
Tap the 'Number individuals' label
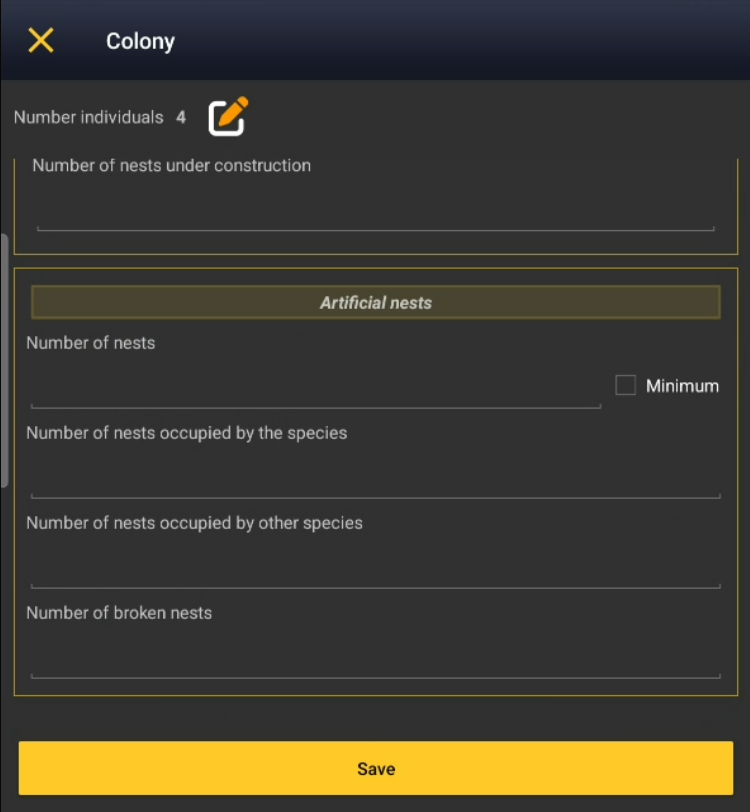[x=89, y=117]
